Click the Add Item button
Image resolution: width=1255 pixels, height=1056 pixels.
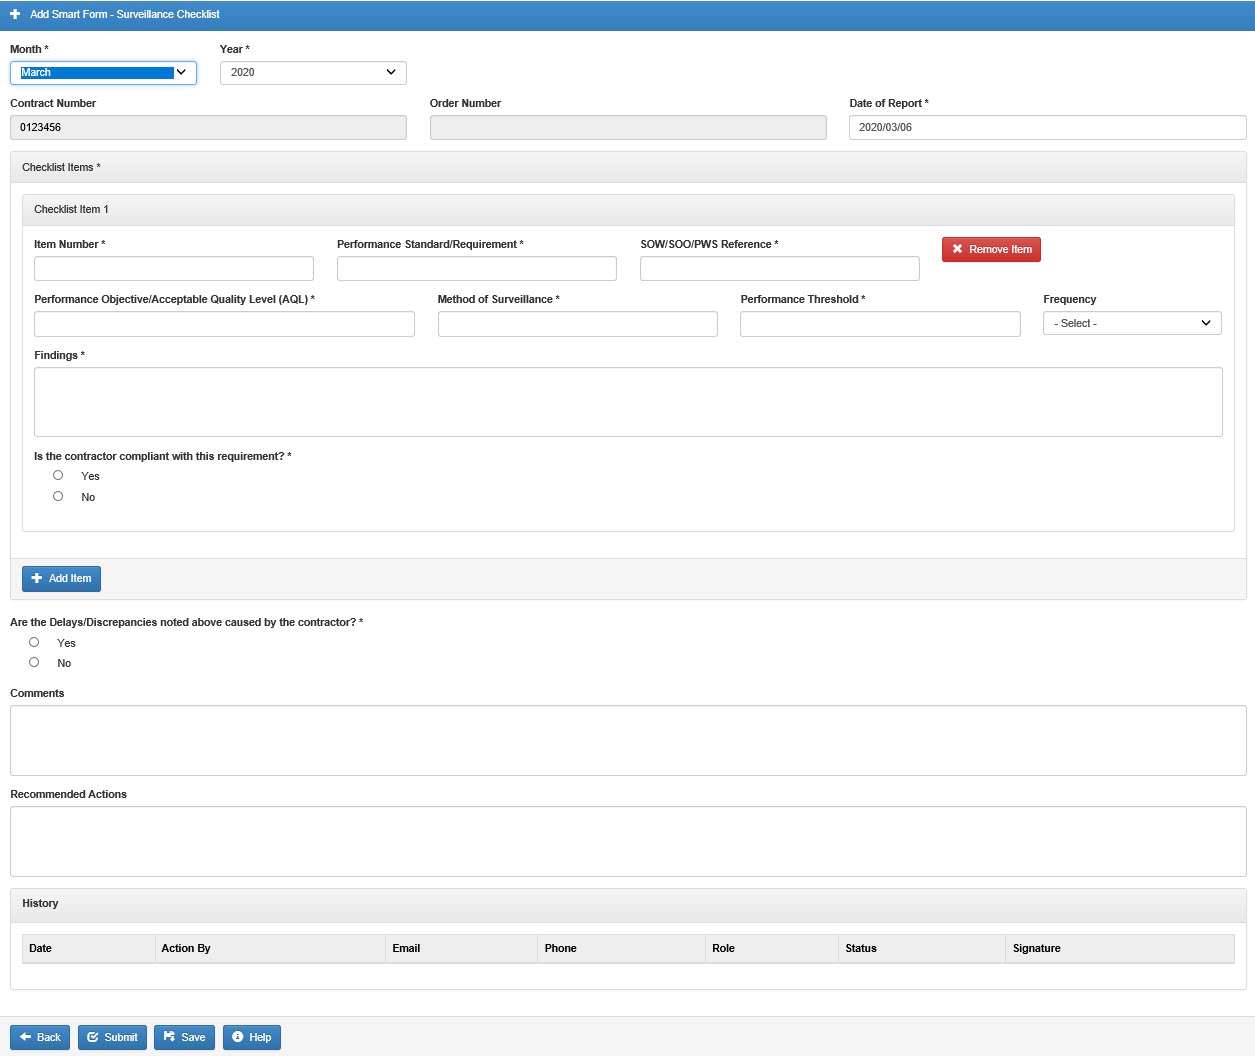click(x=61, y=578)
